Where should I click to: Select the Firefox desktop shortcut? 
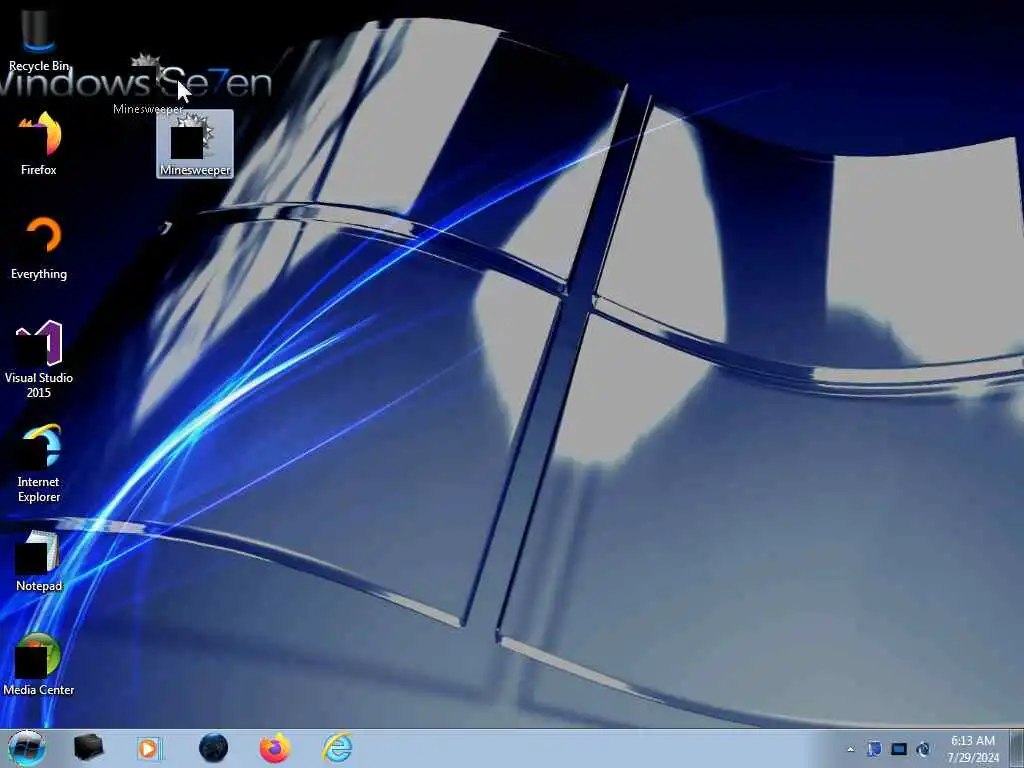point(39,144)
